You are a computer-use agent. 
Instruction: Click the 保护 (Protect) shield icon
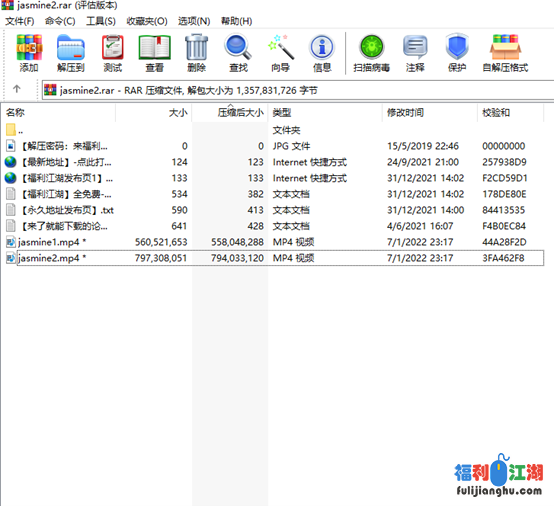coord(457,53)
